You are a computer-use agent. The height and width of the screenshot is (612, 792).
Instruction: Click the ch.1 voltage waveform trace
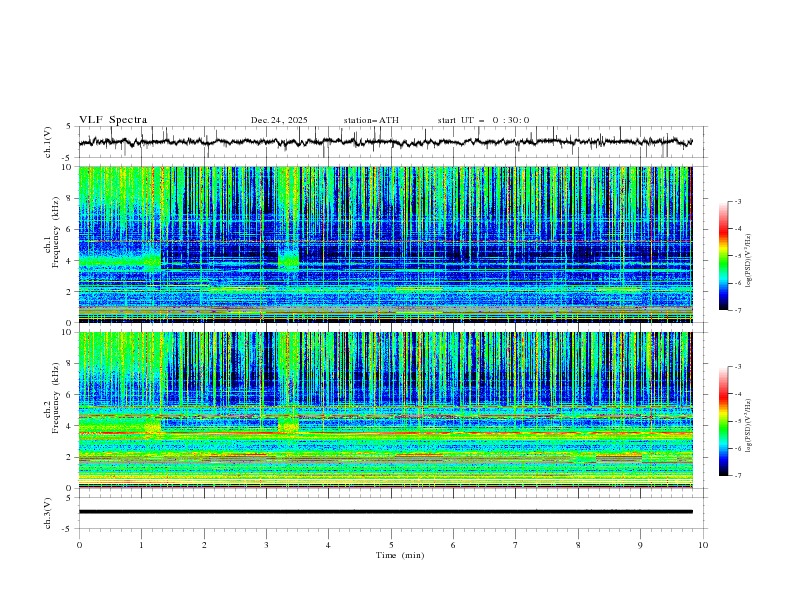[x=385, y=142]
